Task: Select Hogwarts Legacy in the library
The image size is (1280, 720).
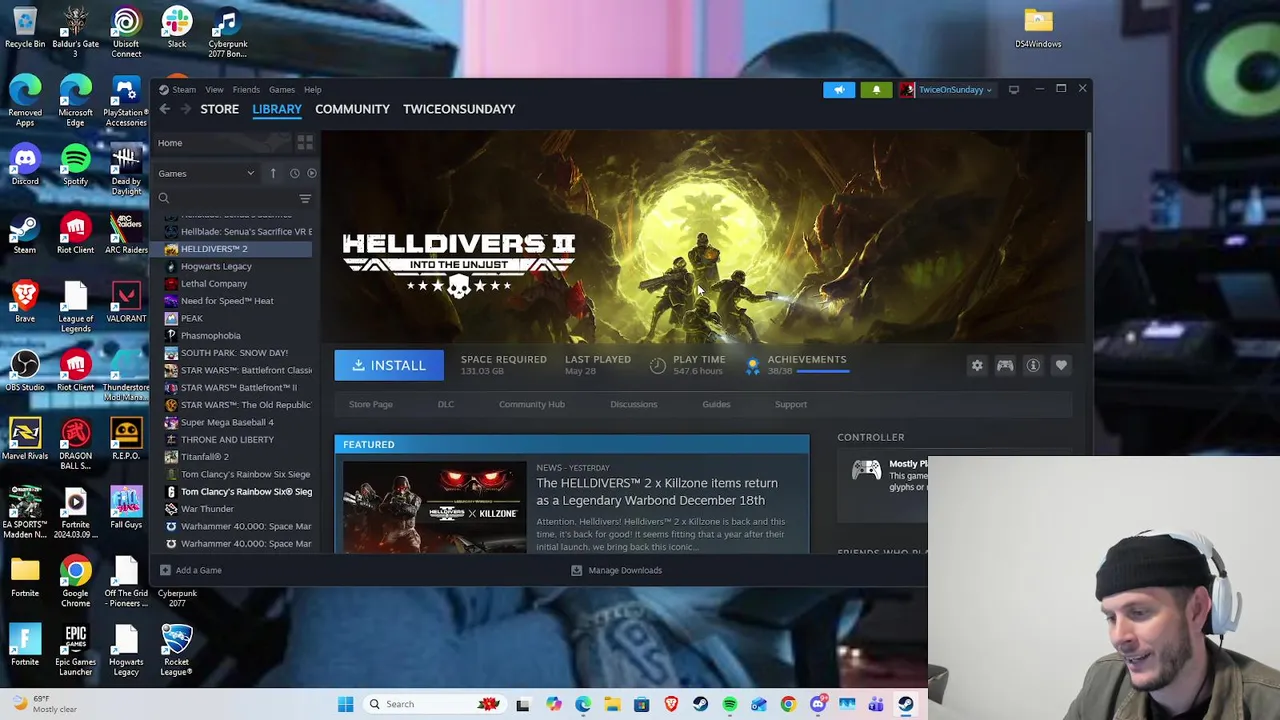Action: [x=216, y=266]
